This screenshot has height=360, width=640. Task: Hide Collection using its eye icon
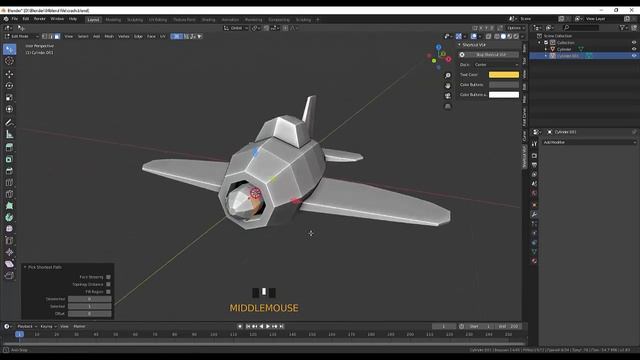[634, 42]
